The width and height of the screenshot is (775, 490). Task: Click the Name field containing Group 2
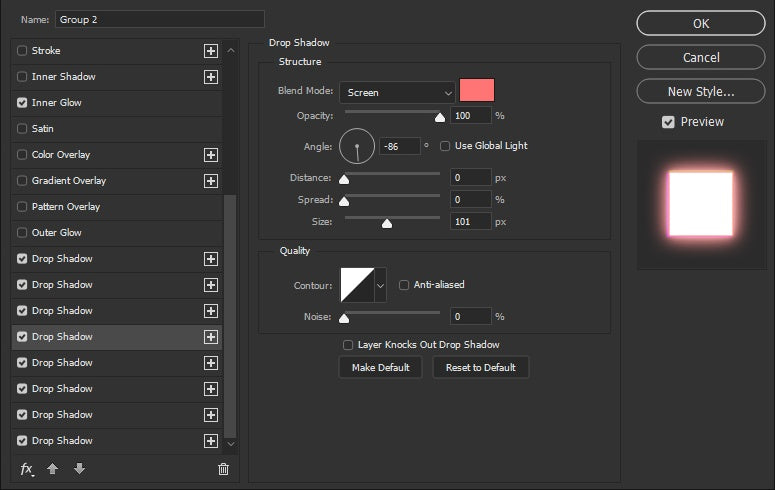[160, 20]
